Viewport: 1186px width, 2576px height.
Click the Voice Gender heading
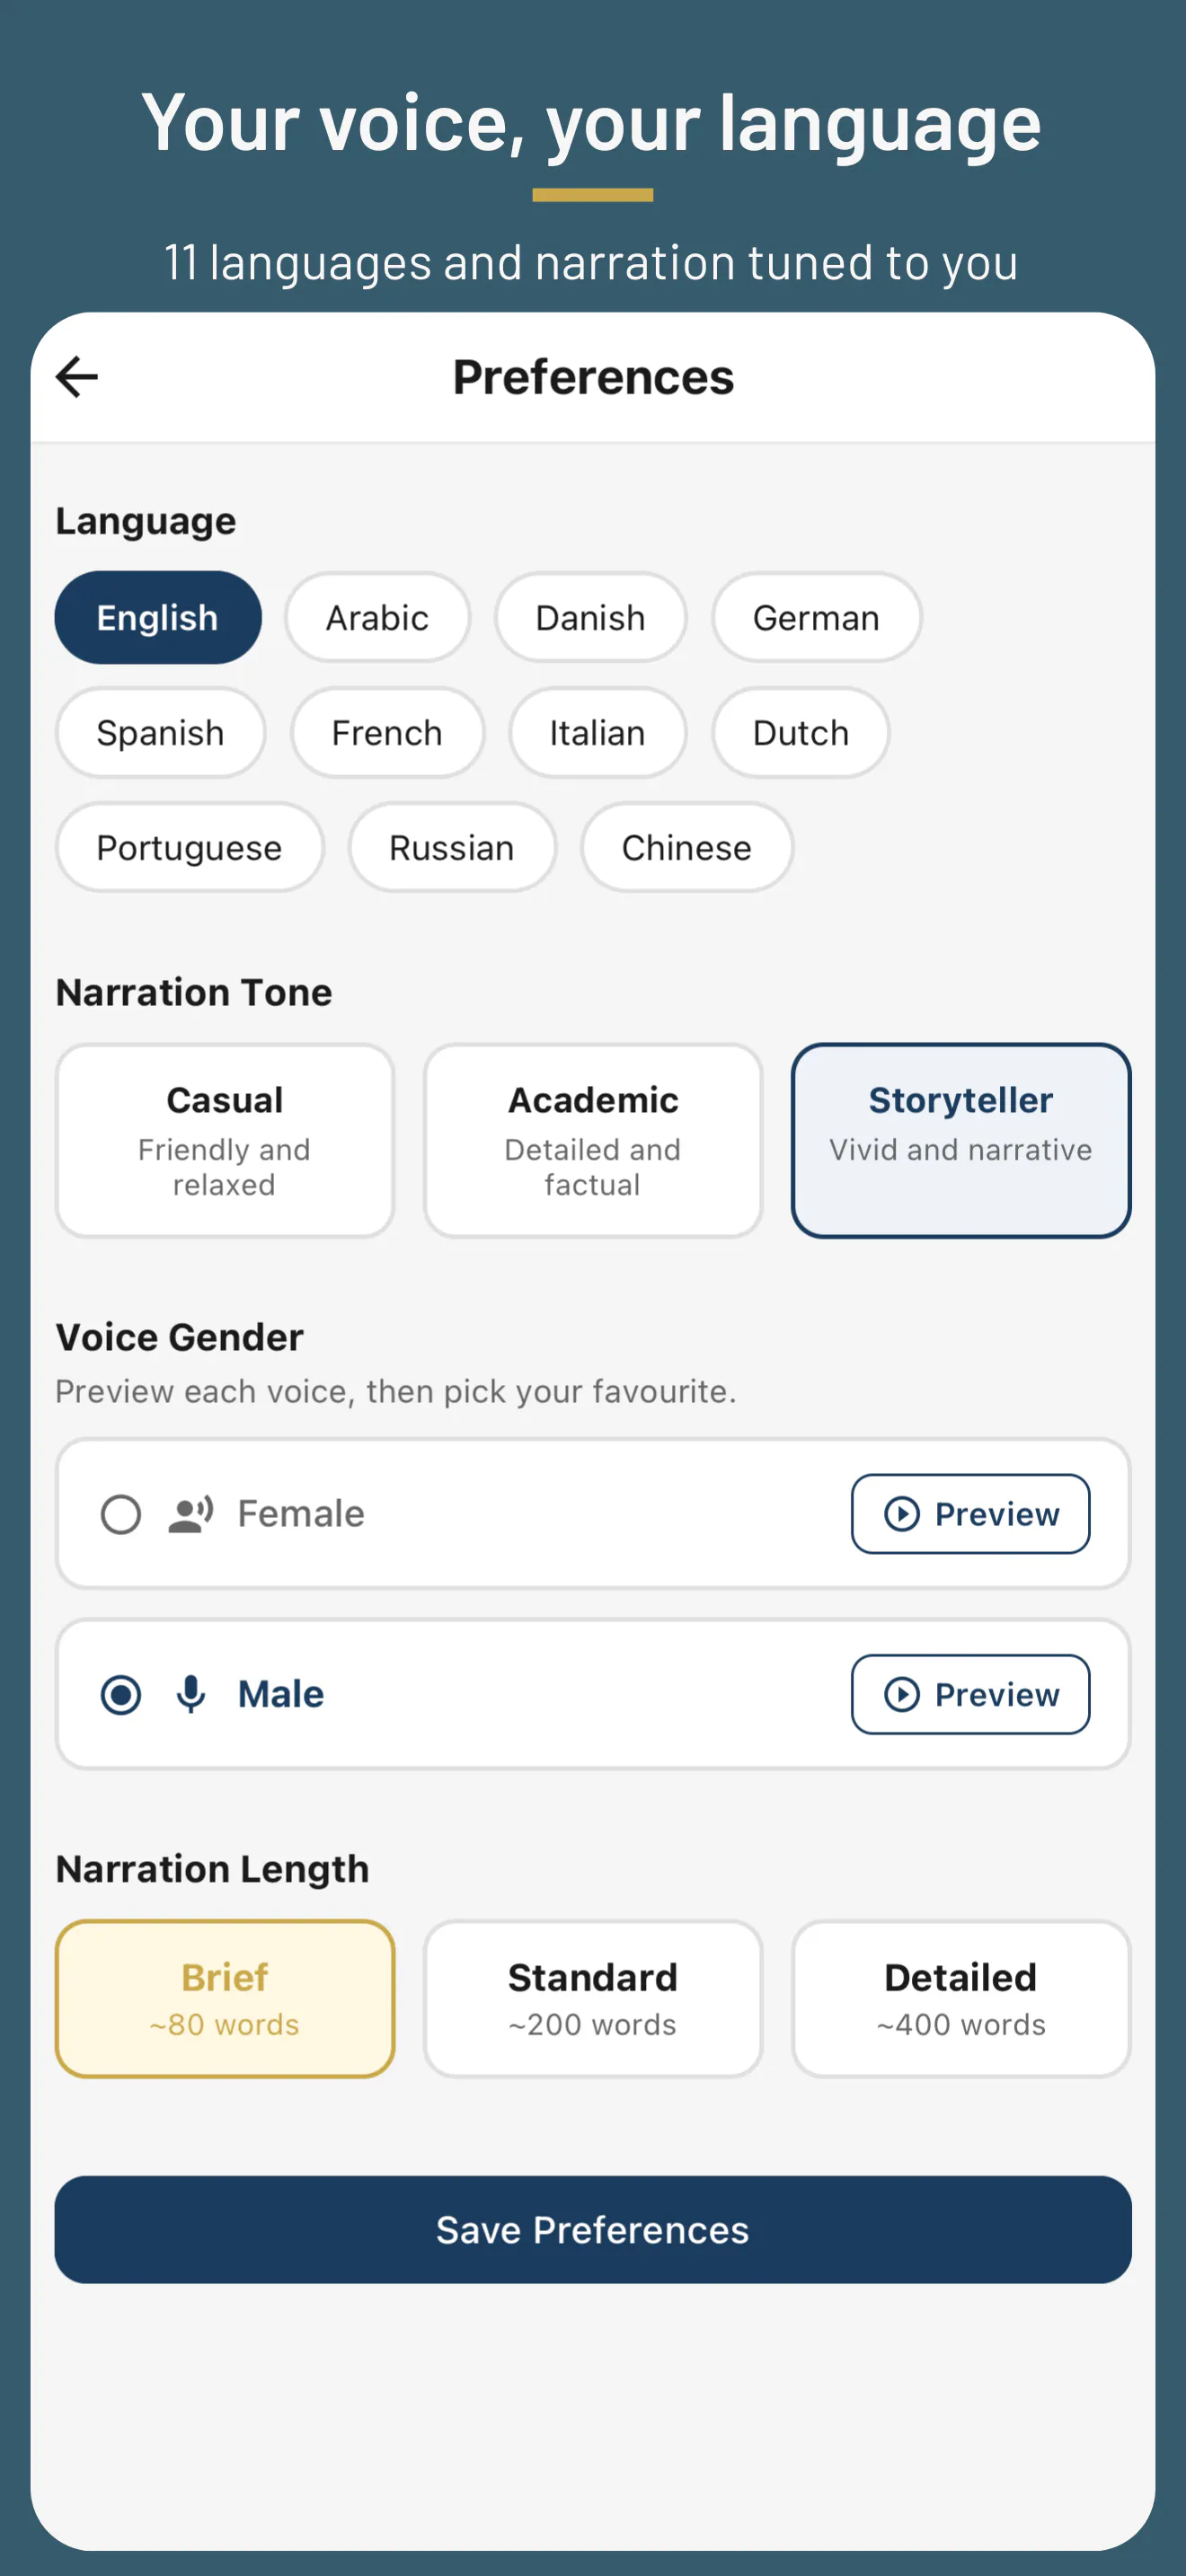pyautogui.click(x=179, y=1338)
